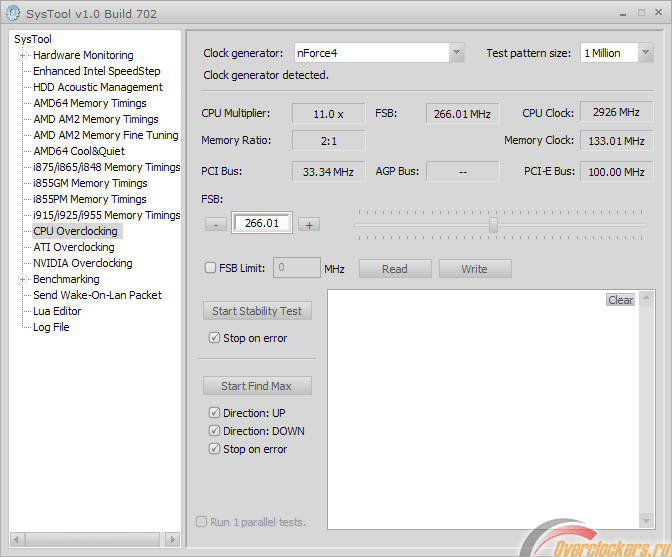Click the SysTool root node
The image size is (672, 557).
point(33,39)
